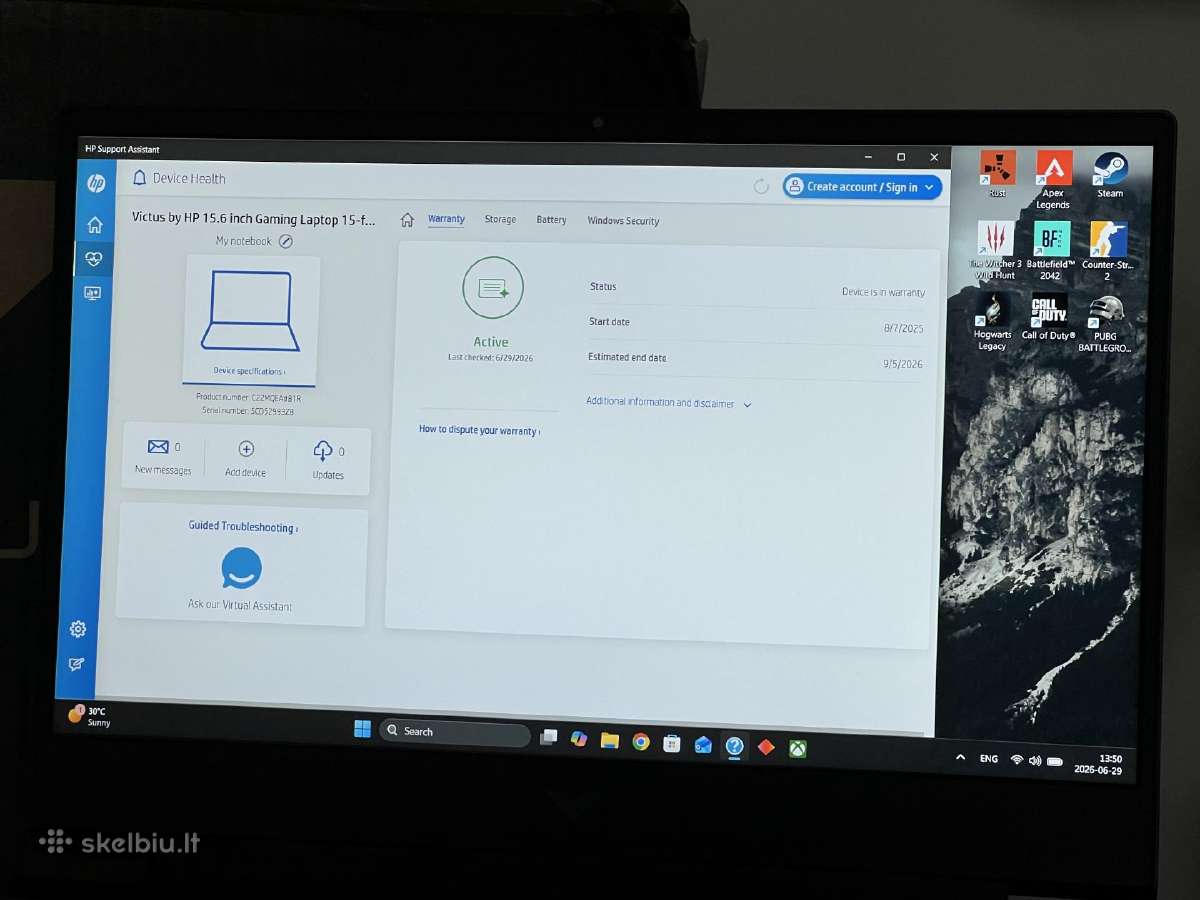The image size is (1200, 900).
Task: Open New messages envelope
Action: click(x=158, y=447)
